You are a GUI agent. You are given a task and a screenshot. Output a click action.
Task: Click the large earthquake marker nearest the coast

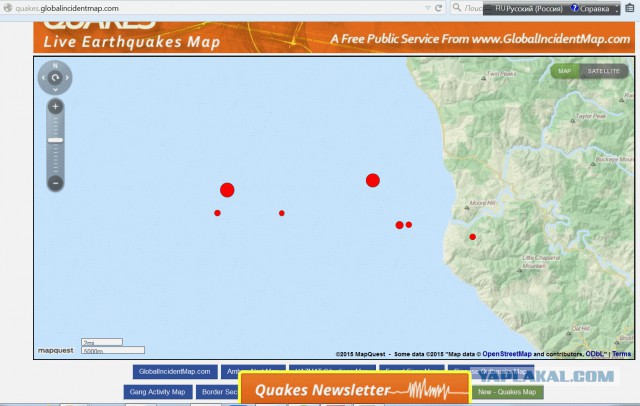373,180
